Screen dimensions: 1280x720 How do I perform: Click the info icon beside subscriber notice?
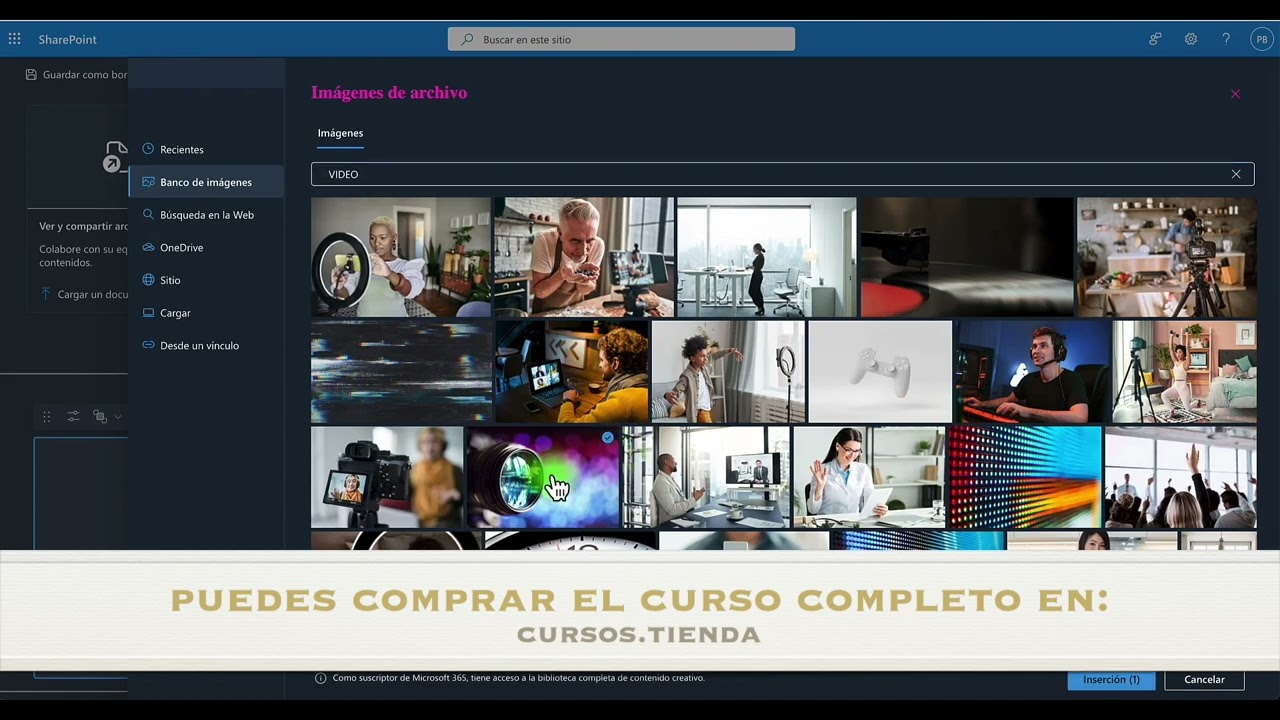321,678
